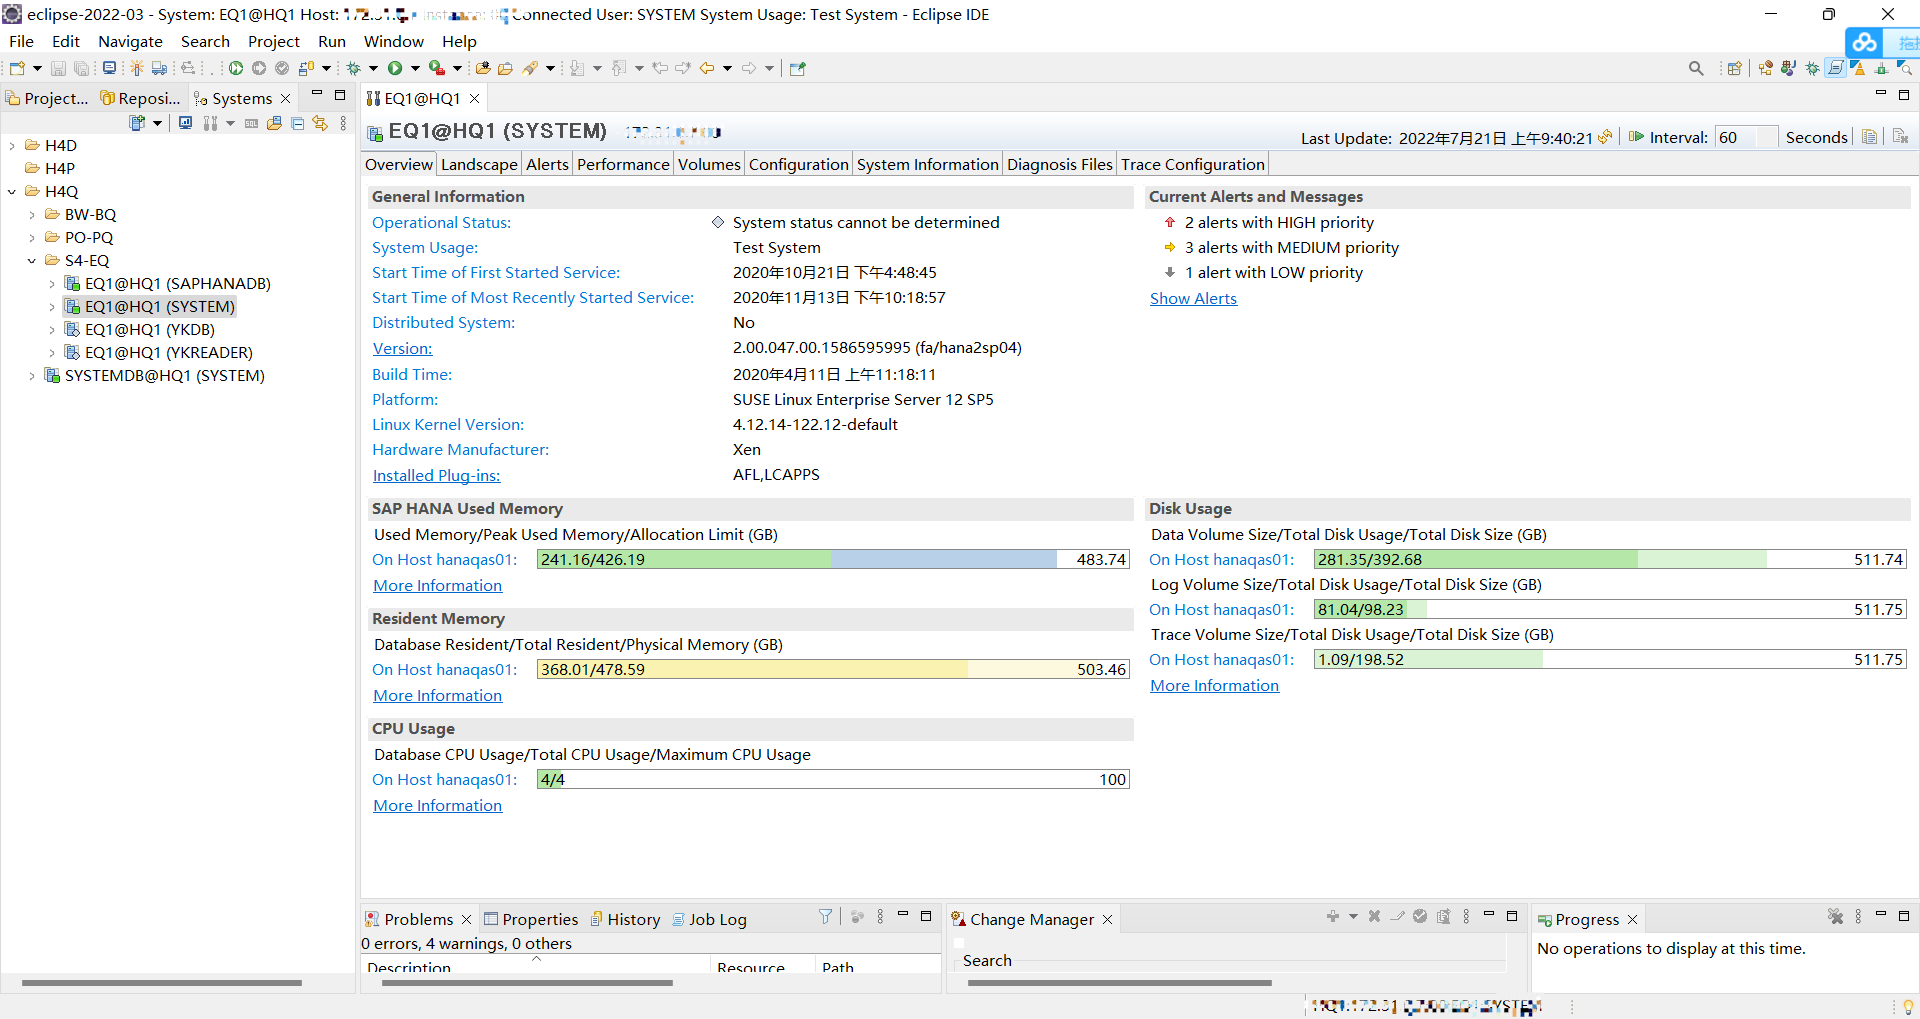Switch to the Diagnosis Files tab
The height and width of the screenshot is (1019, 1920).
click(x=1060, y=165)
